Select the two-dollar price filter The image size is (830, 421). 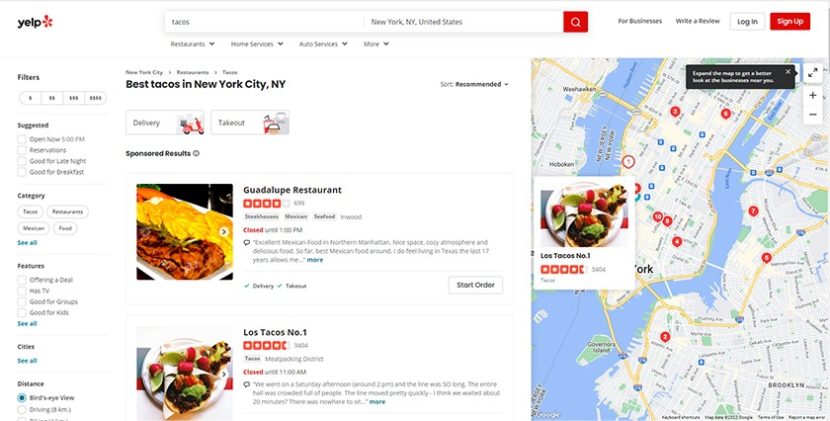tap(52, 98)
